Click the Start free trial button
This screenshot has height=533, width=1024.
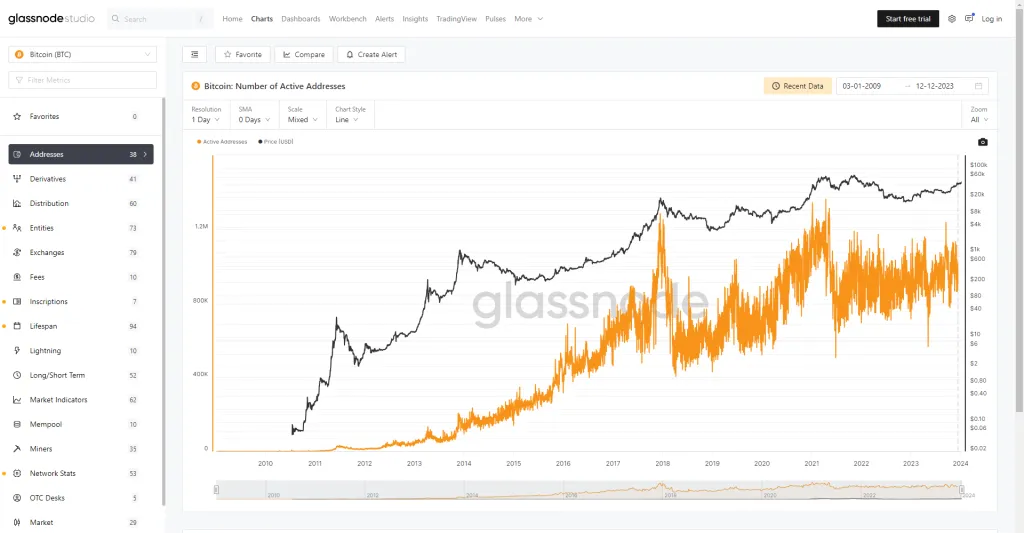(x=908, y=19)
